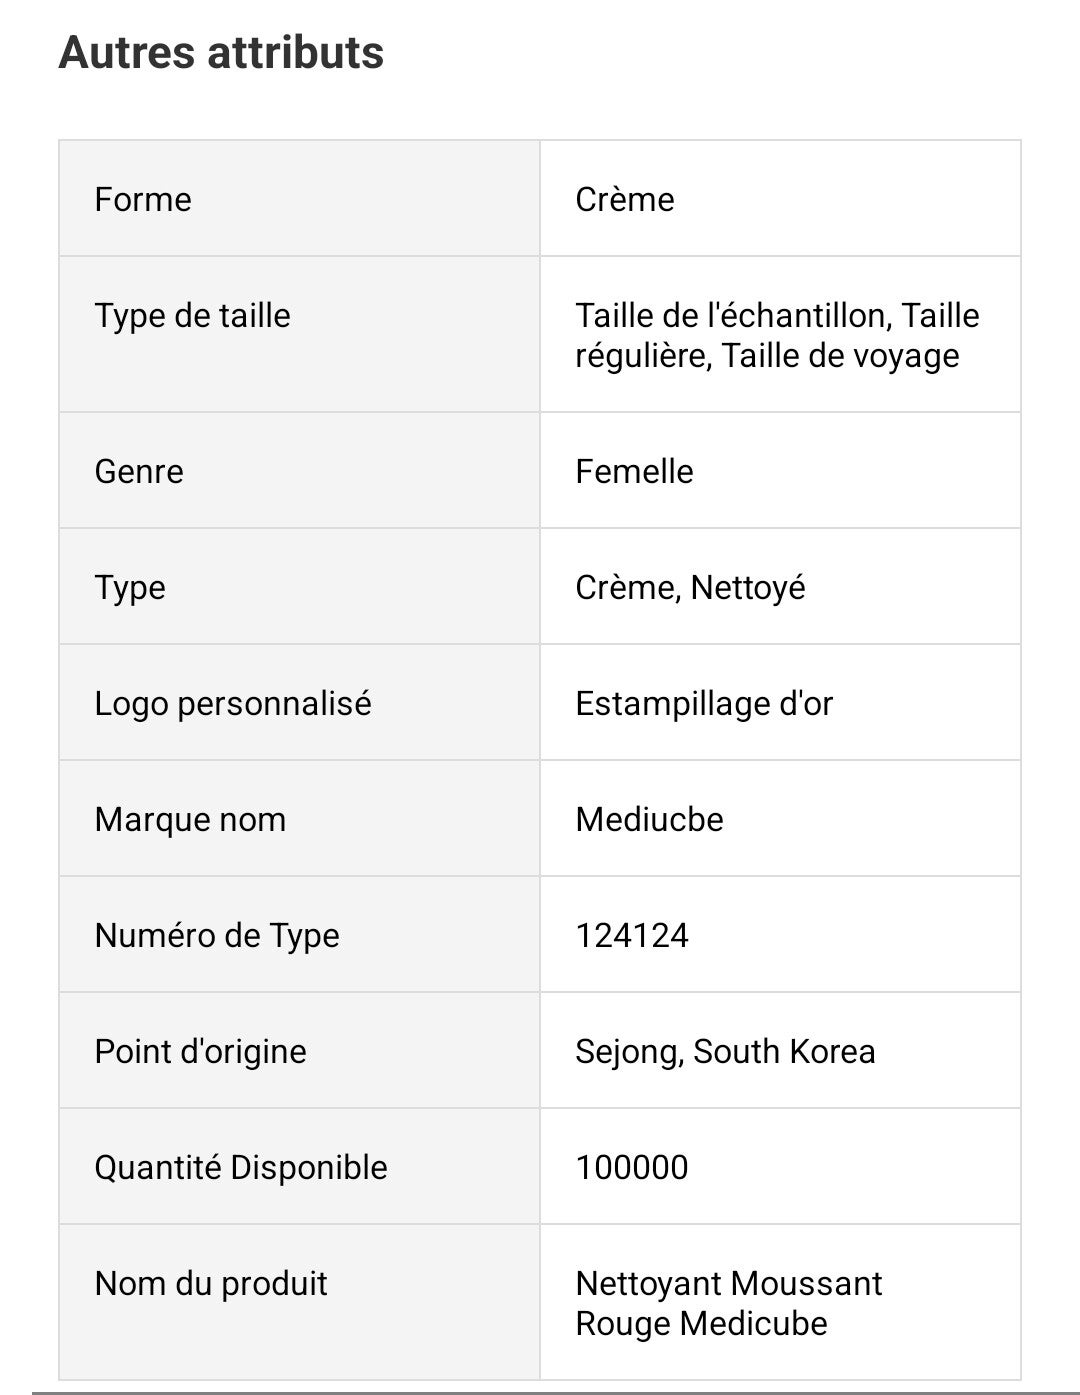Select the "Point d'origine" label
The image size is (1080, 1395).
200,1052
